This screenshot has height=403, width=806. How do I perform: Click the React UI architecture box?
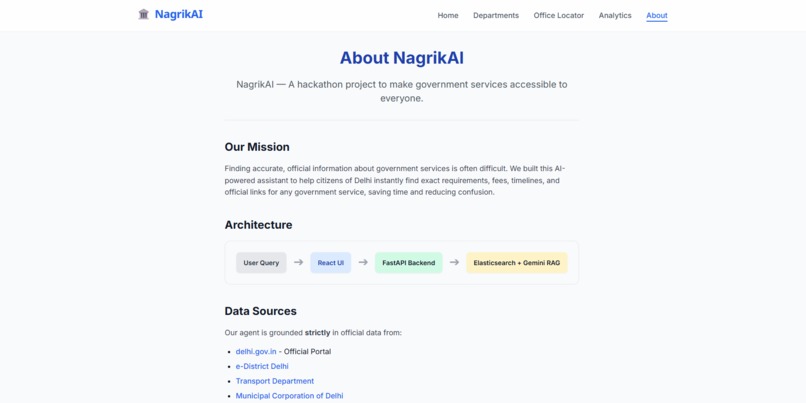click(x=331, y=263)
